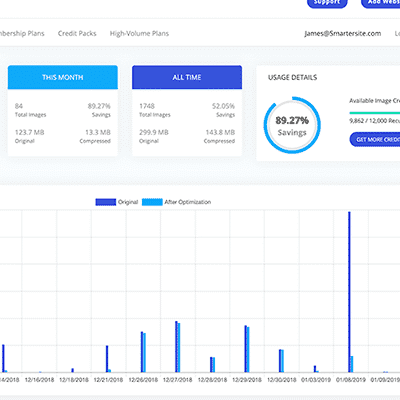The height and width of the screenshot is (400, 400).
Task: Select the THIS MONTH card header
Action: (63, 77)
